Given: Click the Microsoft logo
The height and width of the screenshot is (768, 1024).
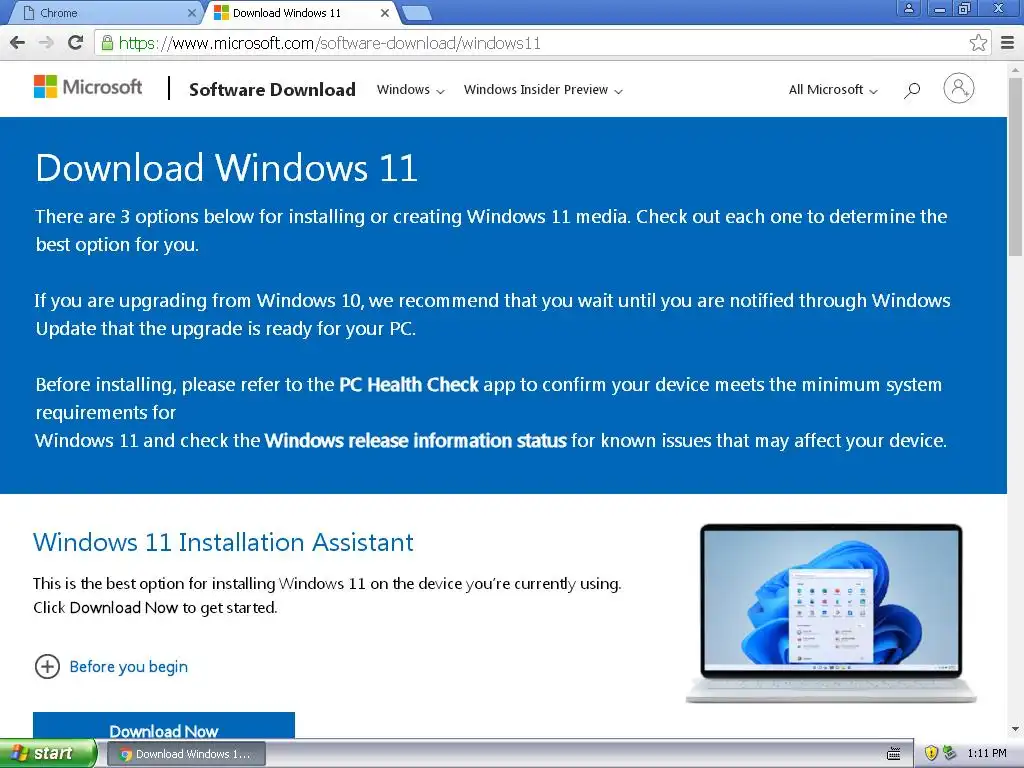Looking at the screenshot, I should point(88,87).
